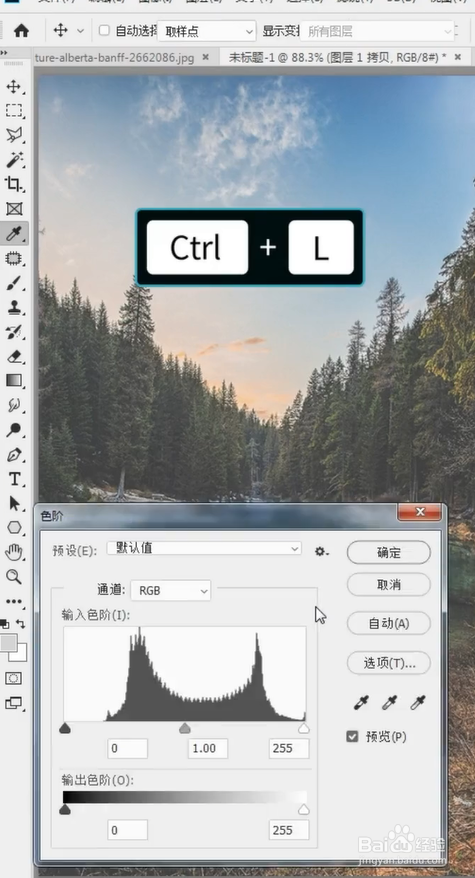This screenshot has width=475, height=878.
Task: Pick the black point eyedropper in Levels
Action: tap(361, 702)
